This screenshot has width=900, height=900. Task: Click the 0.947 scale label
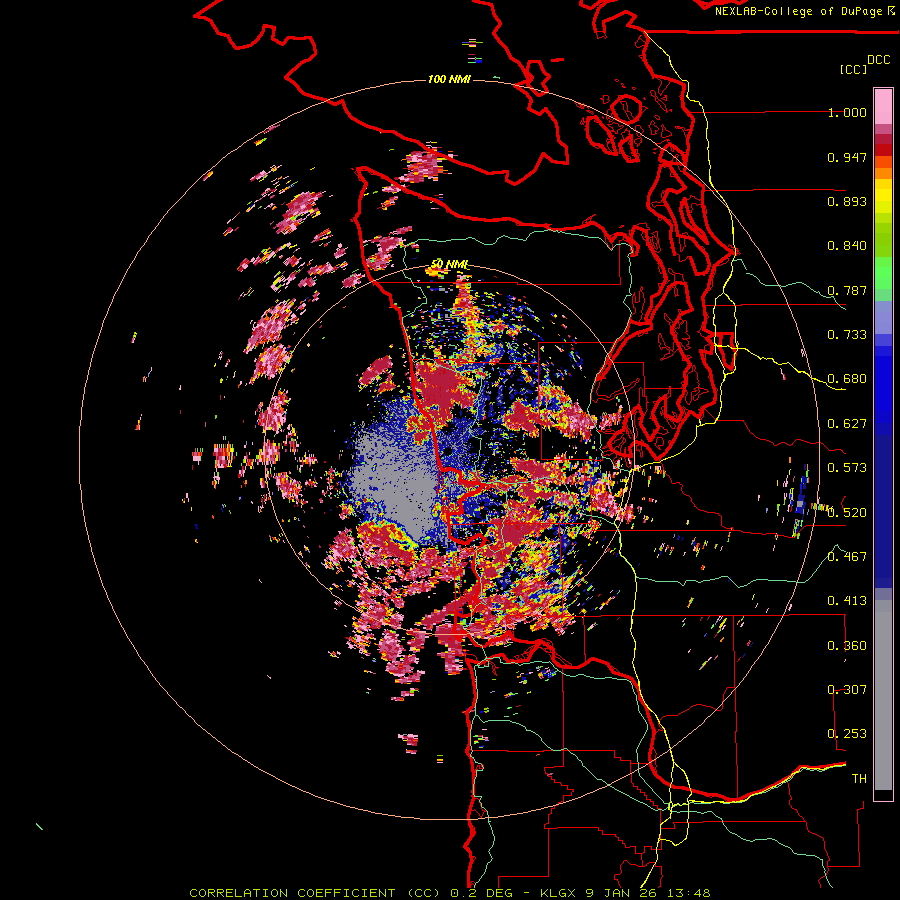pos(847,157)
